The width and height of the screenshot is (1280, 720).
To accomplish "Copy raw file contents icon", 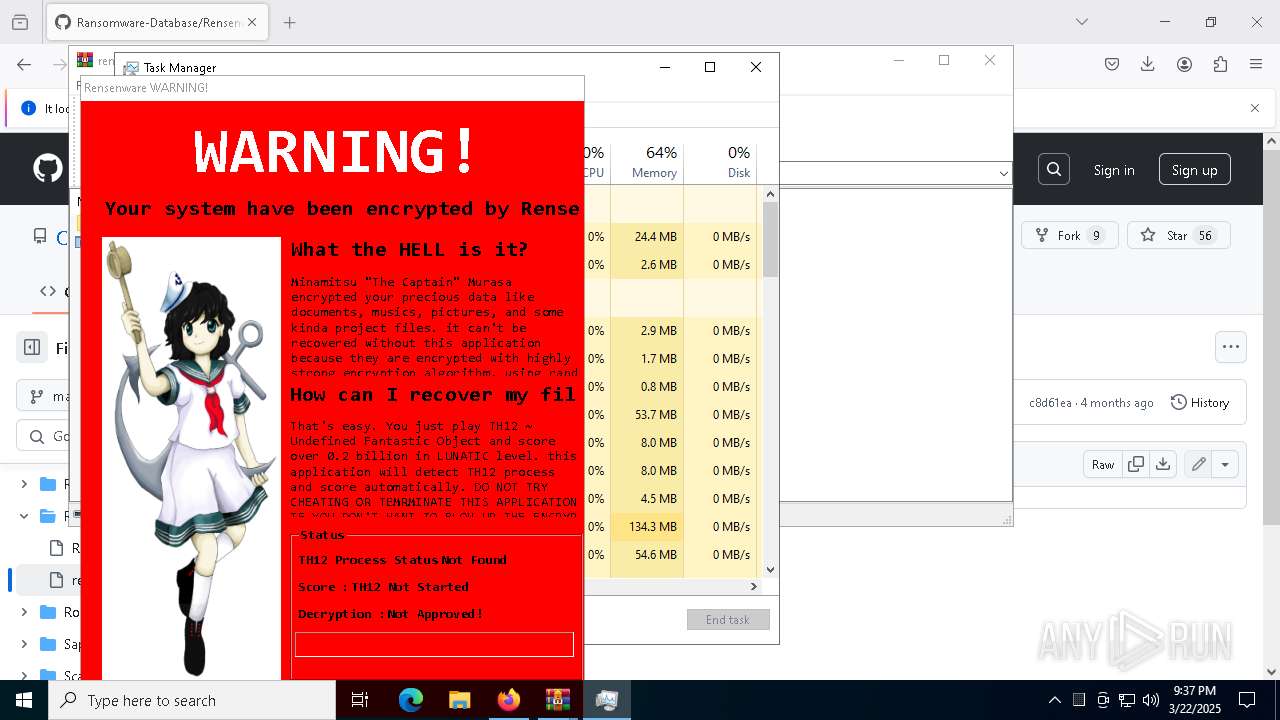I will [x=1135, y=464].
